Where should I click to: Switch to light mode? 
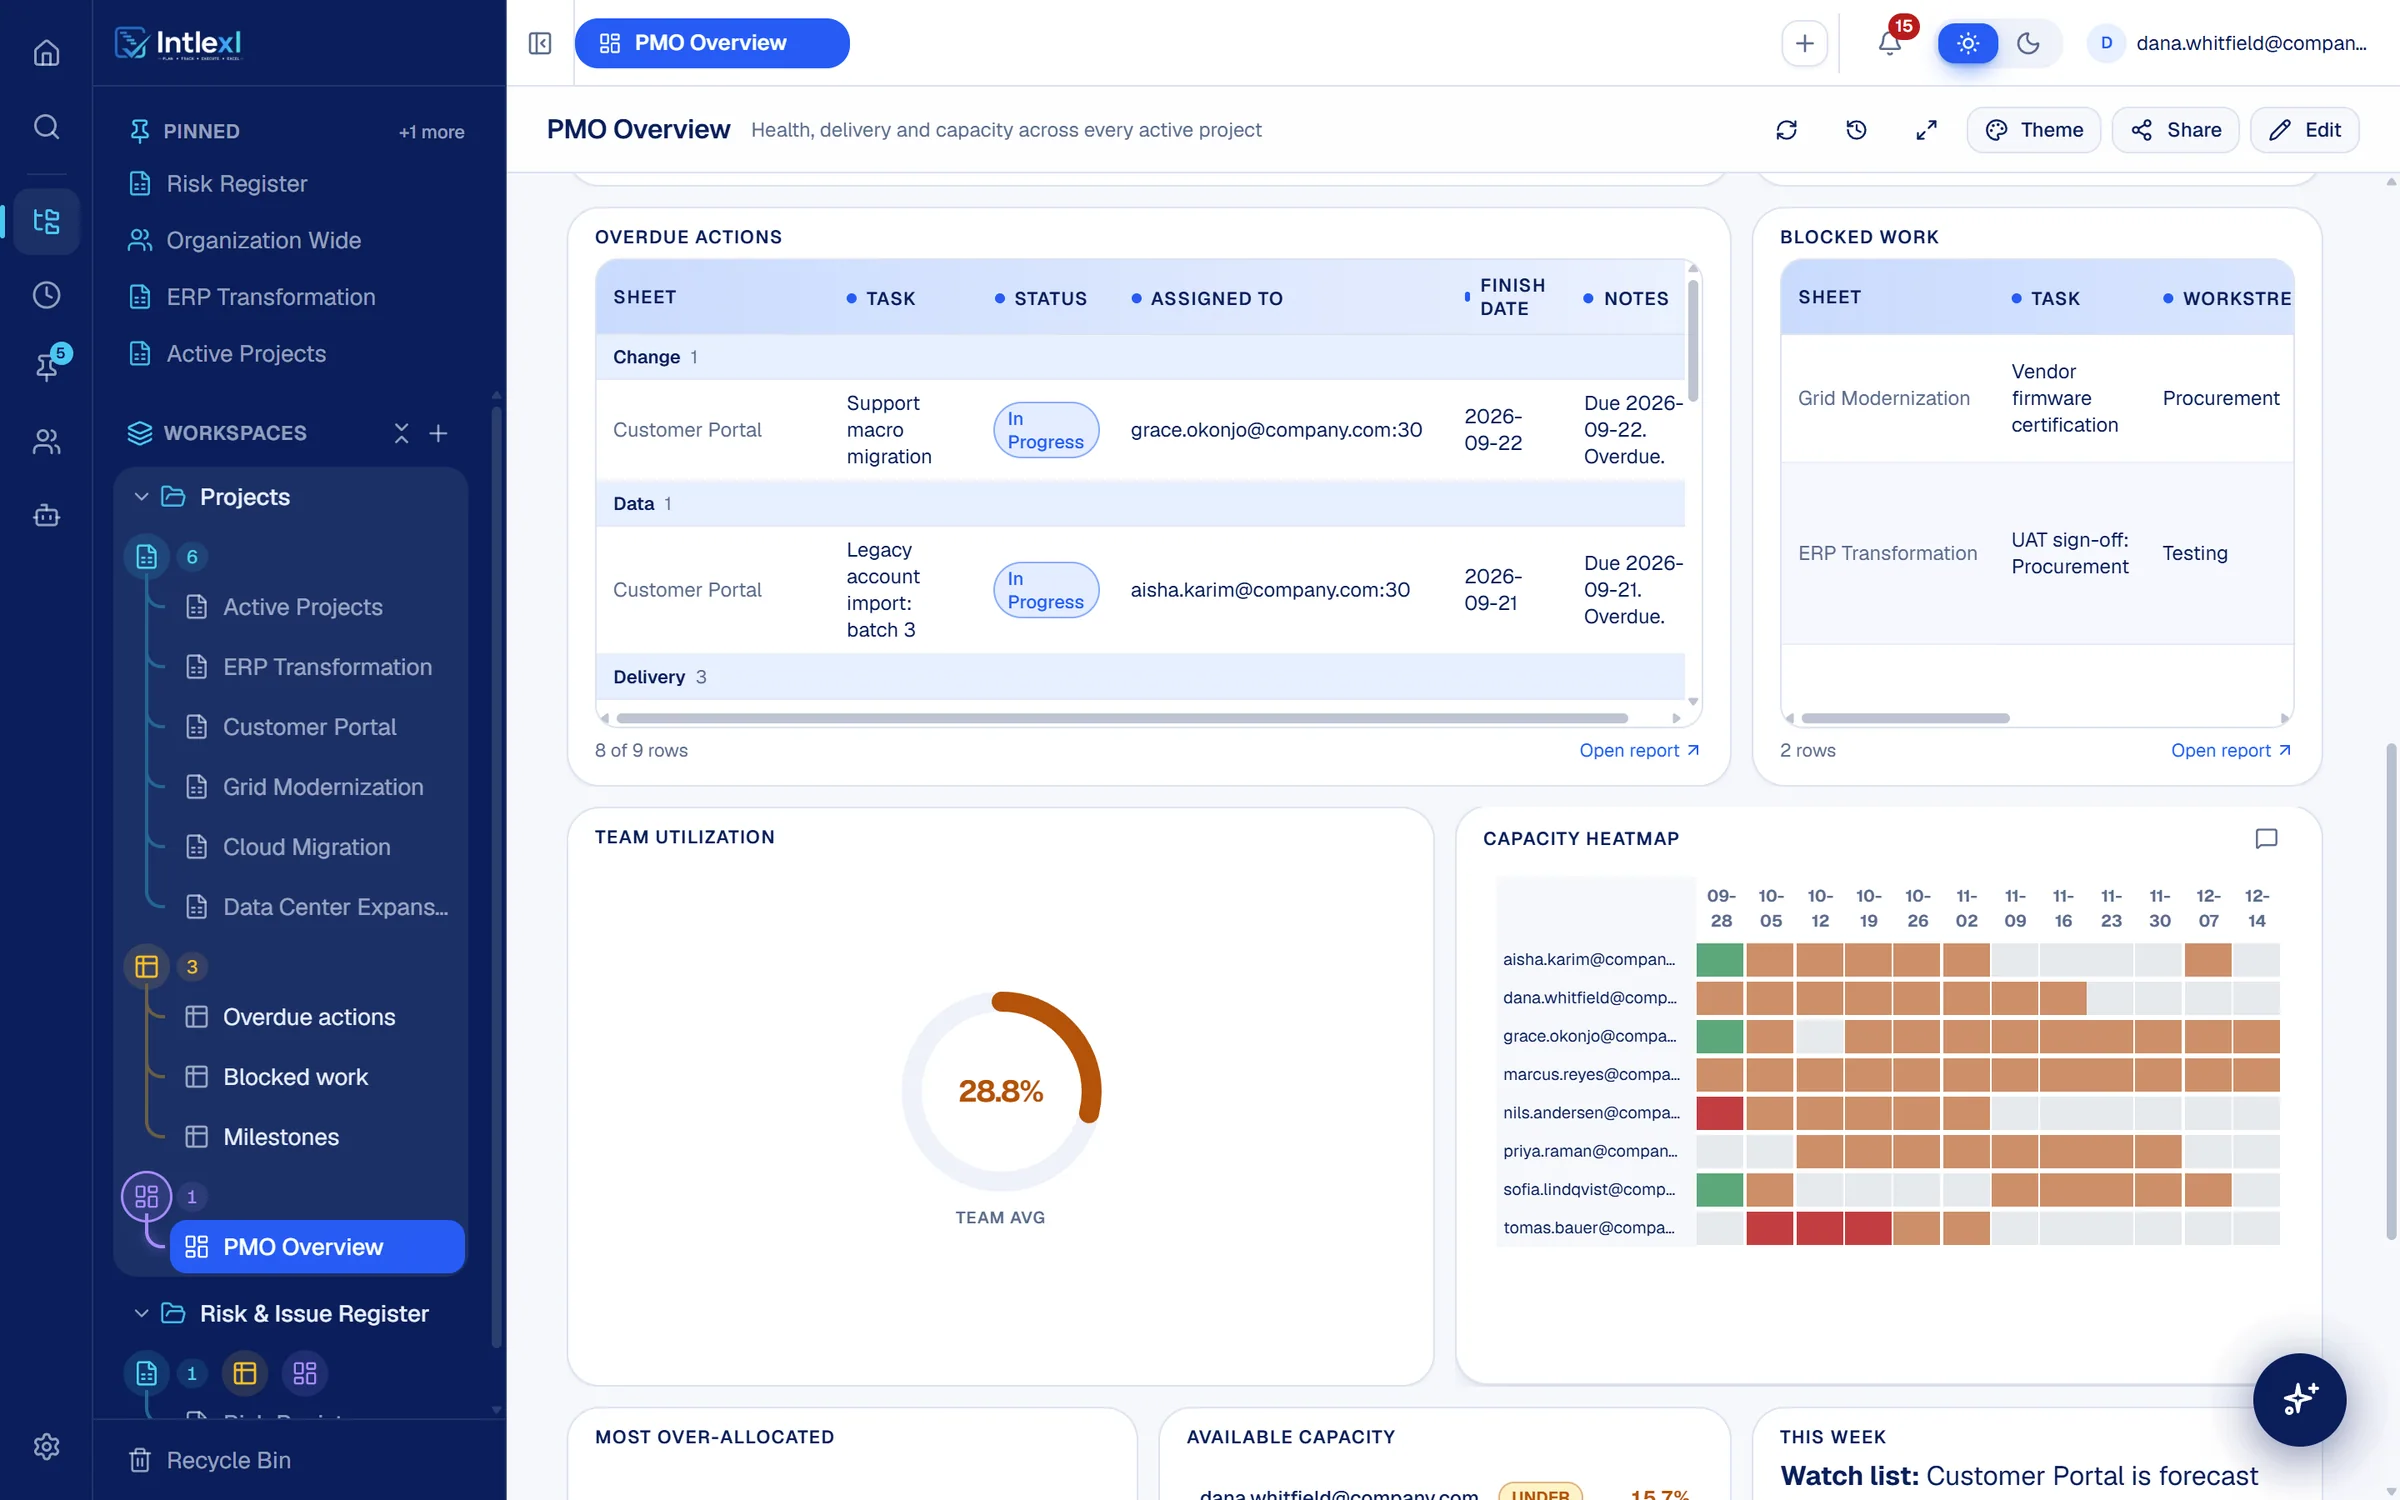point(1967,43)
